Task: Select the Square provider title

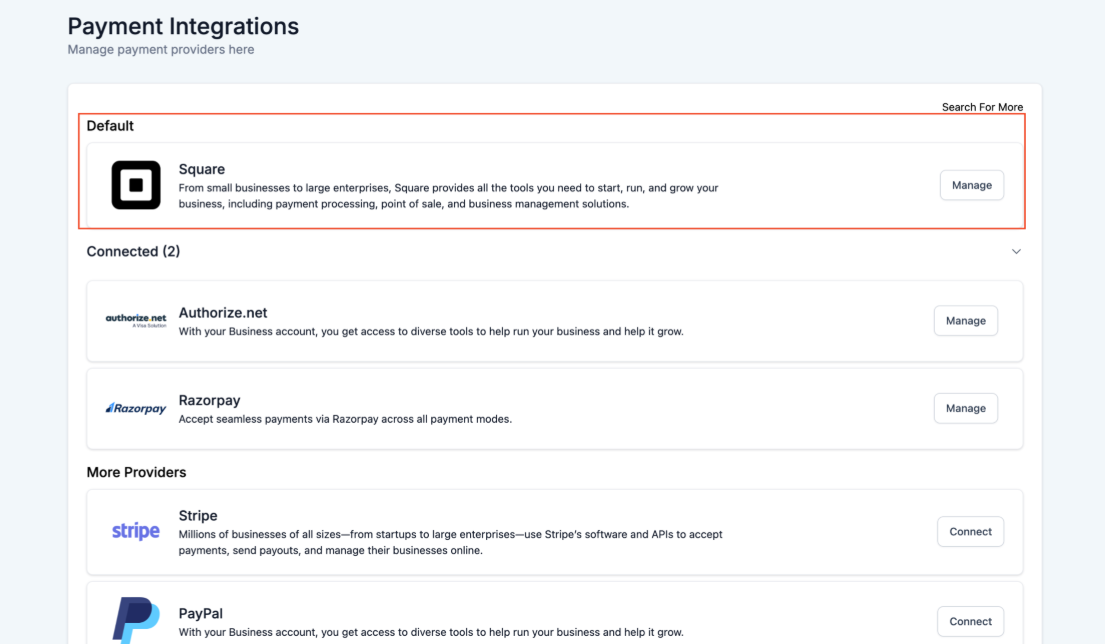Action: tap(202, 169)
